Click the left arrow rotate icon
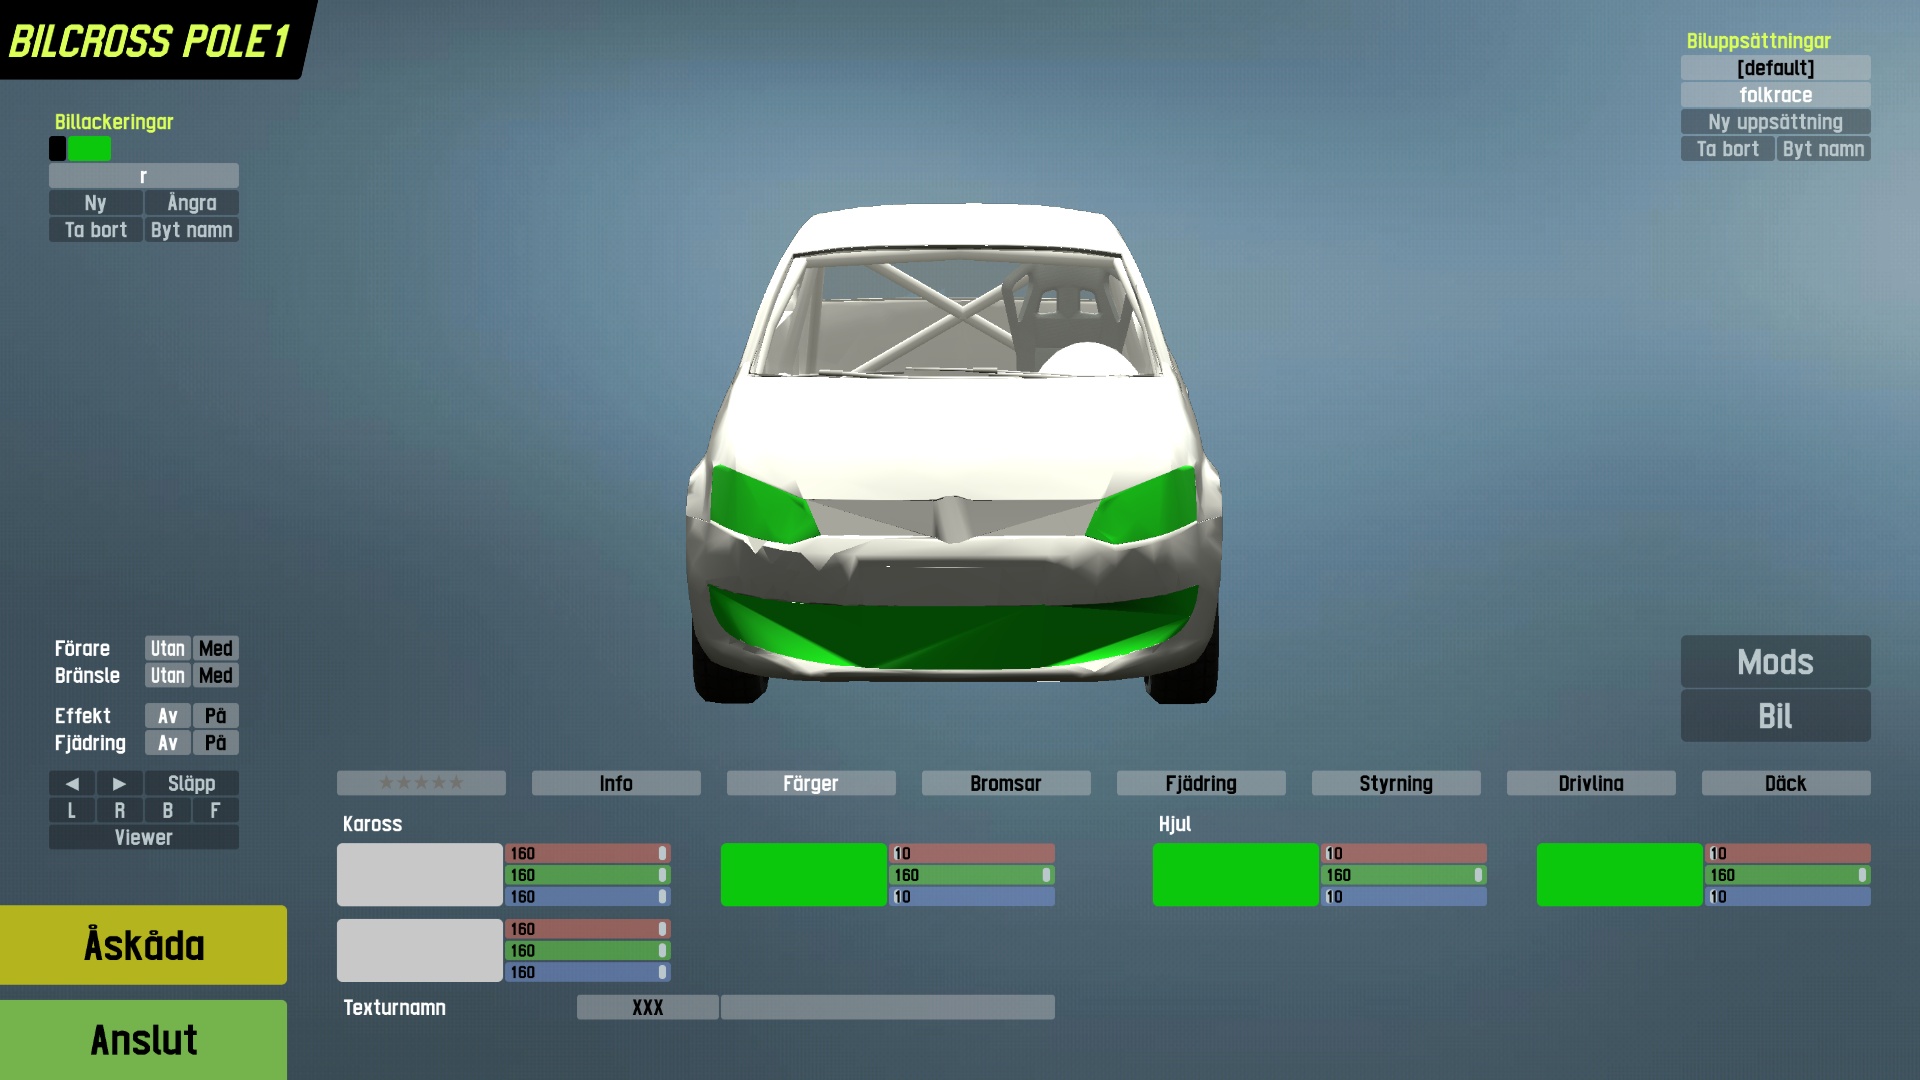This screenshot has height=1080, width=1920. pyautogui.click(x=72, y=784)
